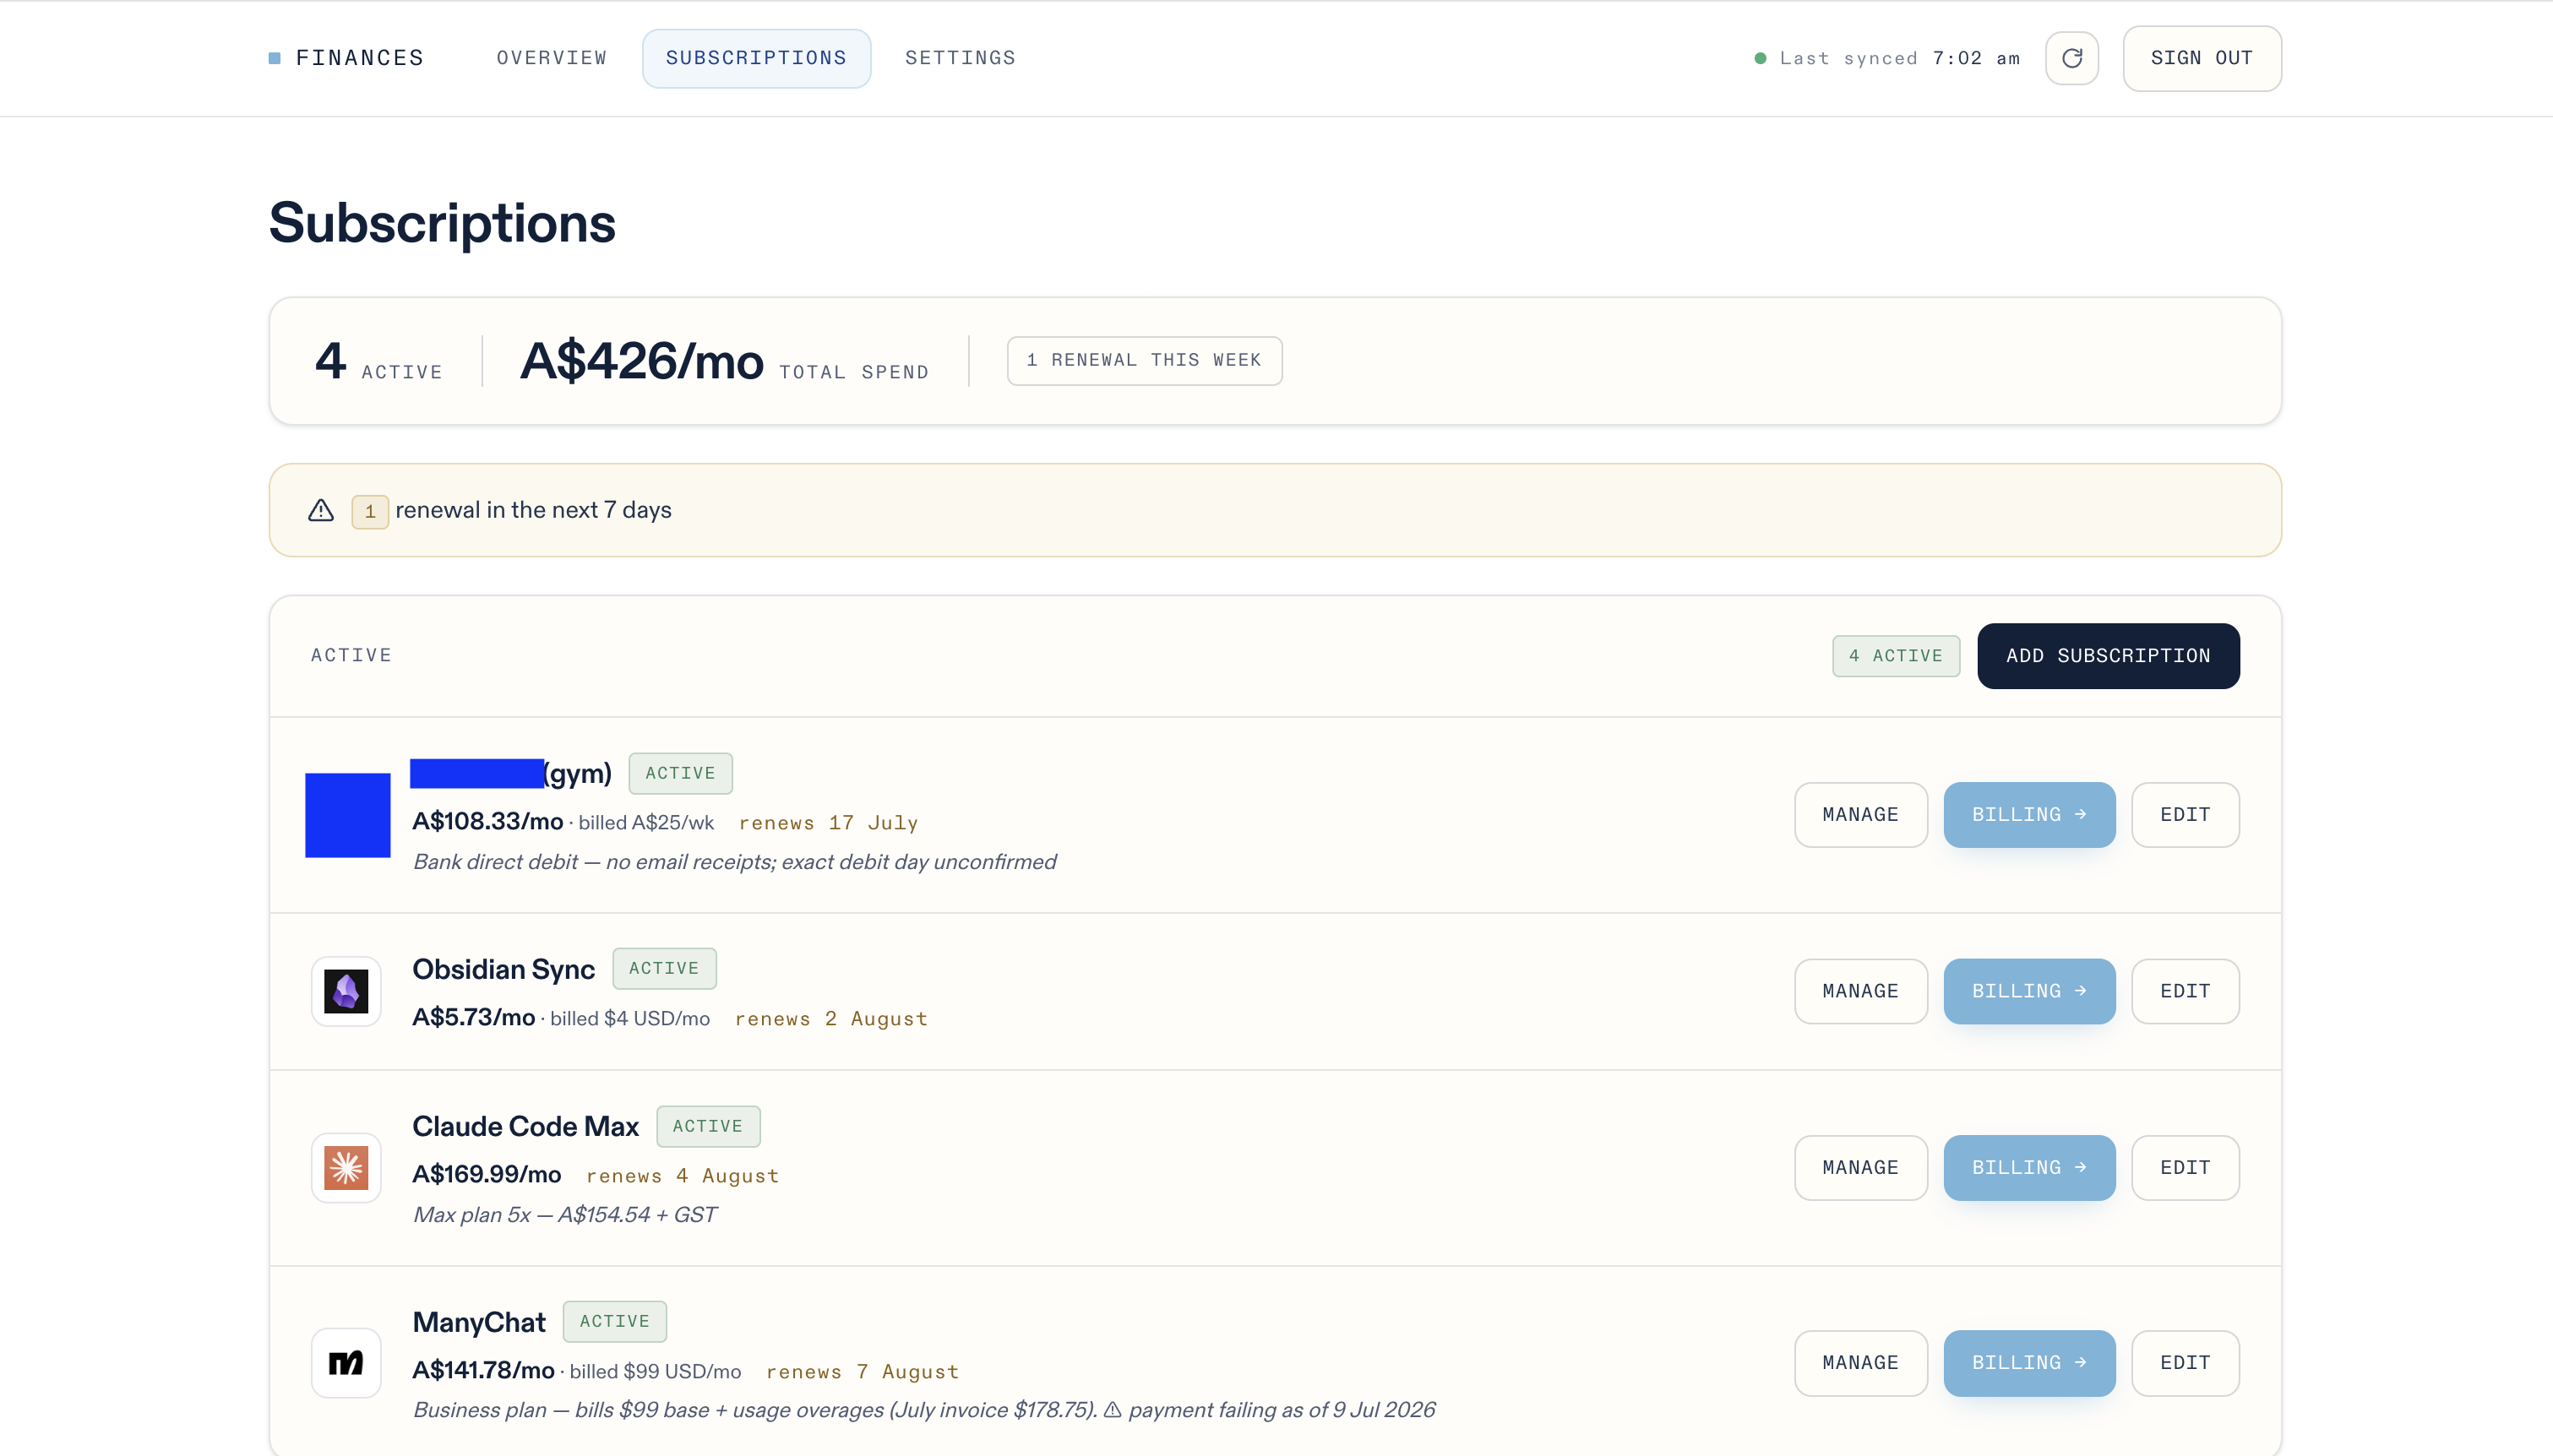Click the refresh sync icon button
Image resolution: width=2553 pixels, height=1456 pixels.
(2071, 58)
